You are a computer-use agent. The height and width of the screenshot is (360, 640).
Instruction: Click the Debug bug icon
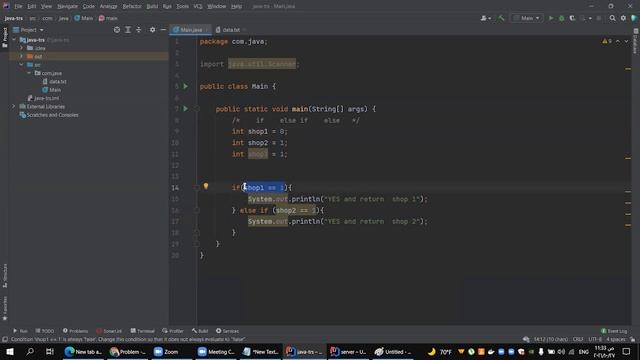coord(562,18)
